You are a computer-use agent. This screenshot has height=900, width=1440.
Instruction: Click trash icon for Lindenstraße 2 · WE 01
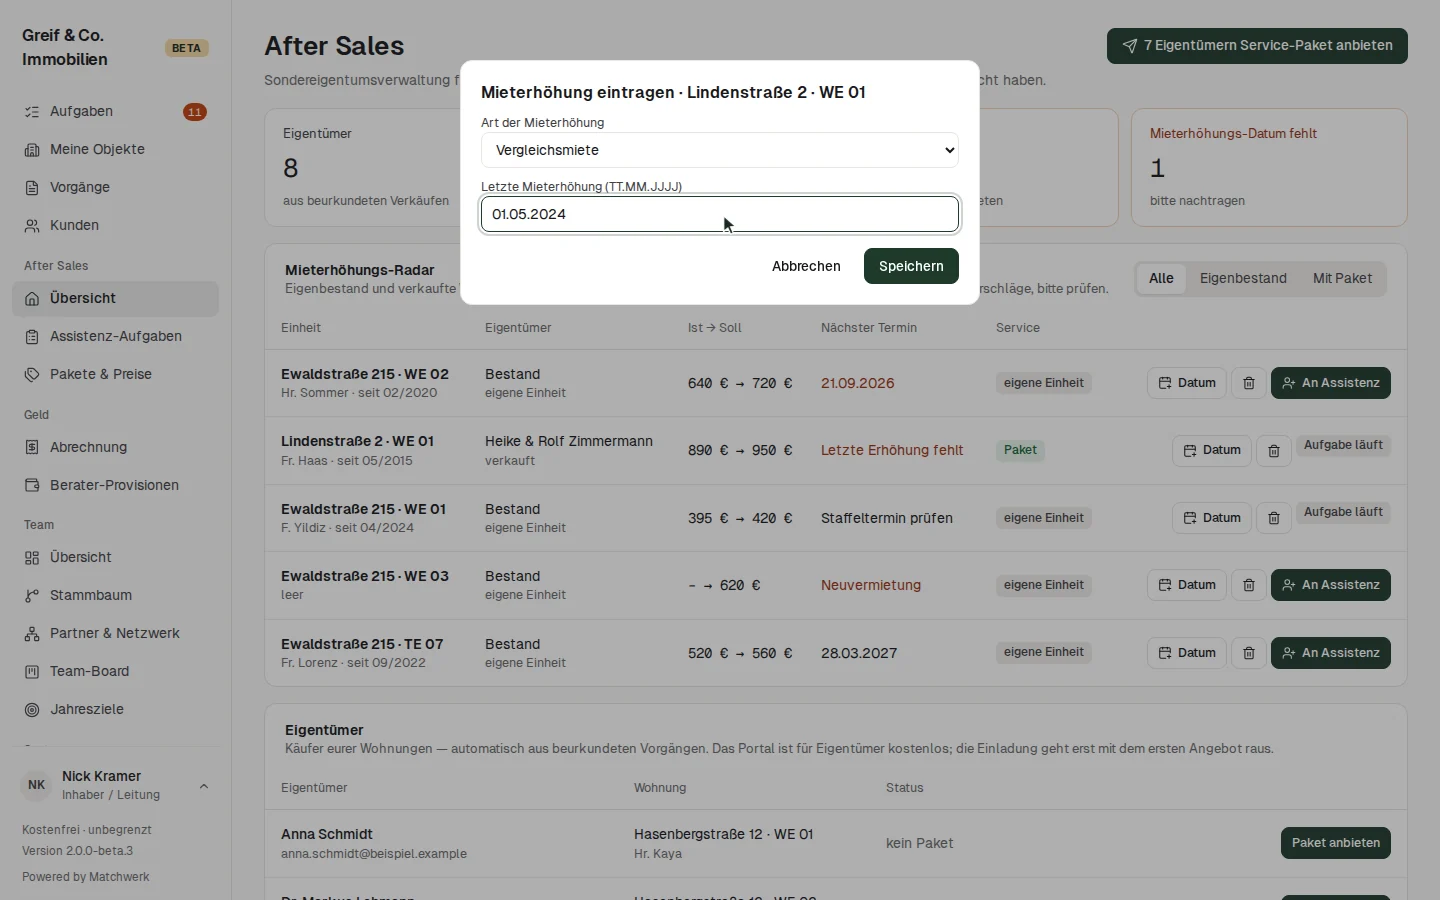click(1274, 451)
